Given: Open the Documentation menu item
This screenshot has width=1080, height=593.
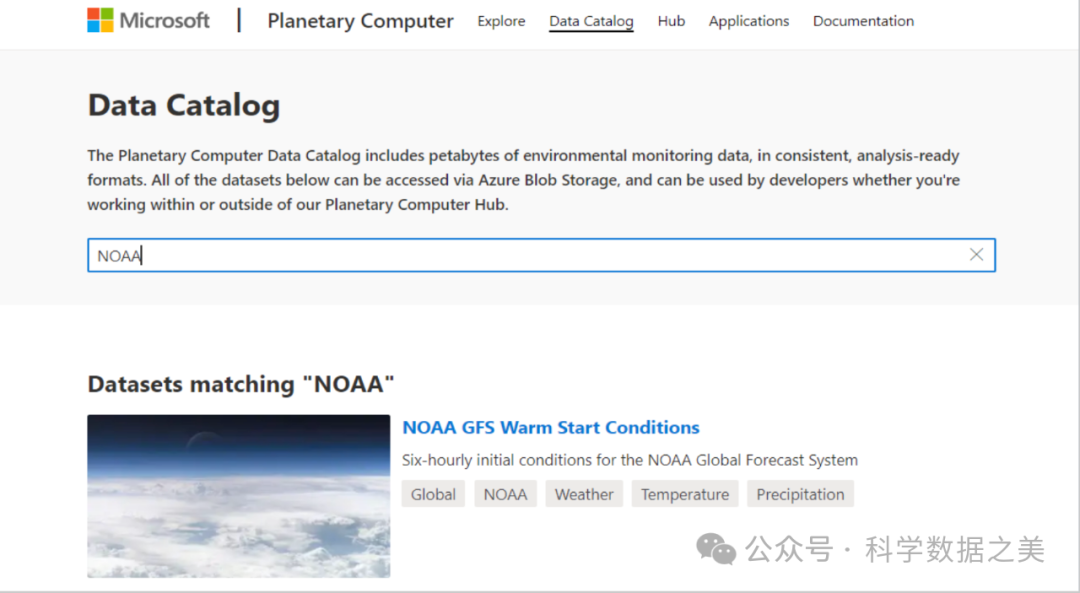Looking at the screenshot, I should point(863,21).
